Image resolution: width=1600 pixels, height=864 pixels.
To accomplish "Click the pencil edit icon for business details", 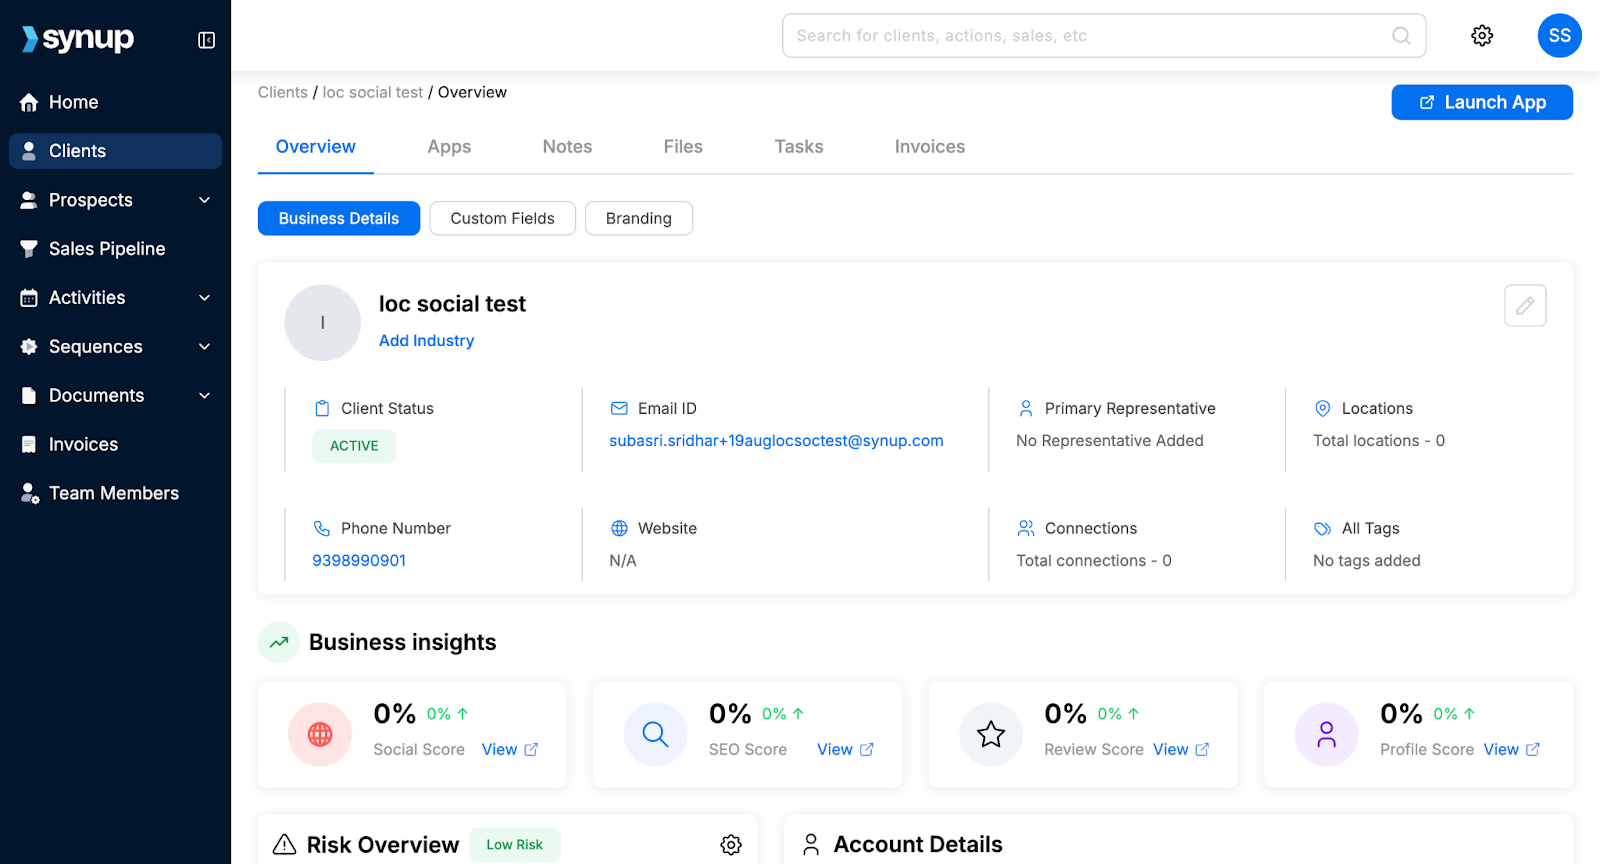I will click(1525, 306).
